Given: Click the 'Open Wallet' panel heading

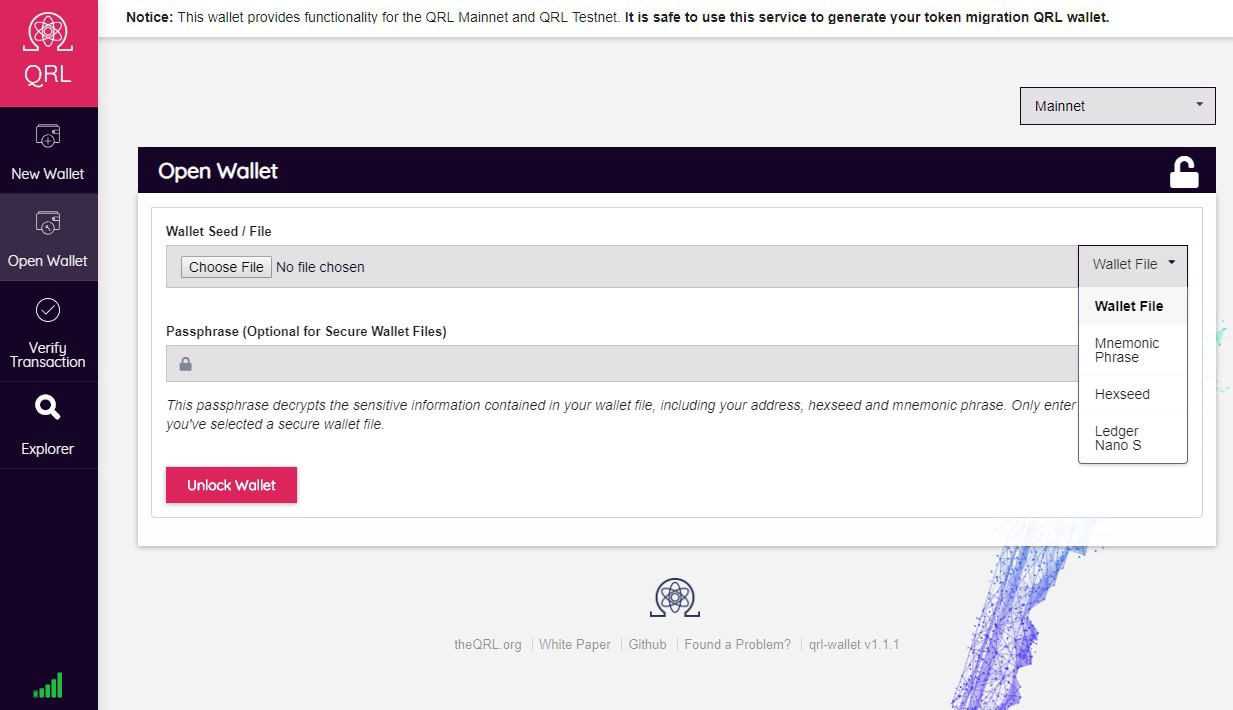Looking at the screenshot, I should coord(218,171).
